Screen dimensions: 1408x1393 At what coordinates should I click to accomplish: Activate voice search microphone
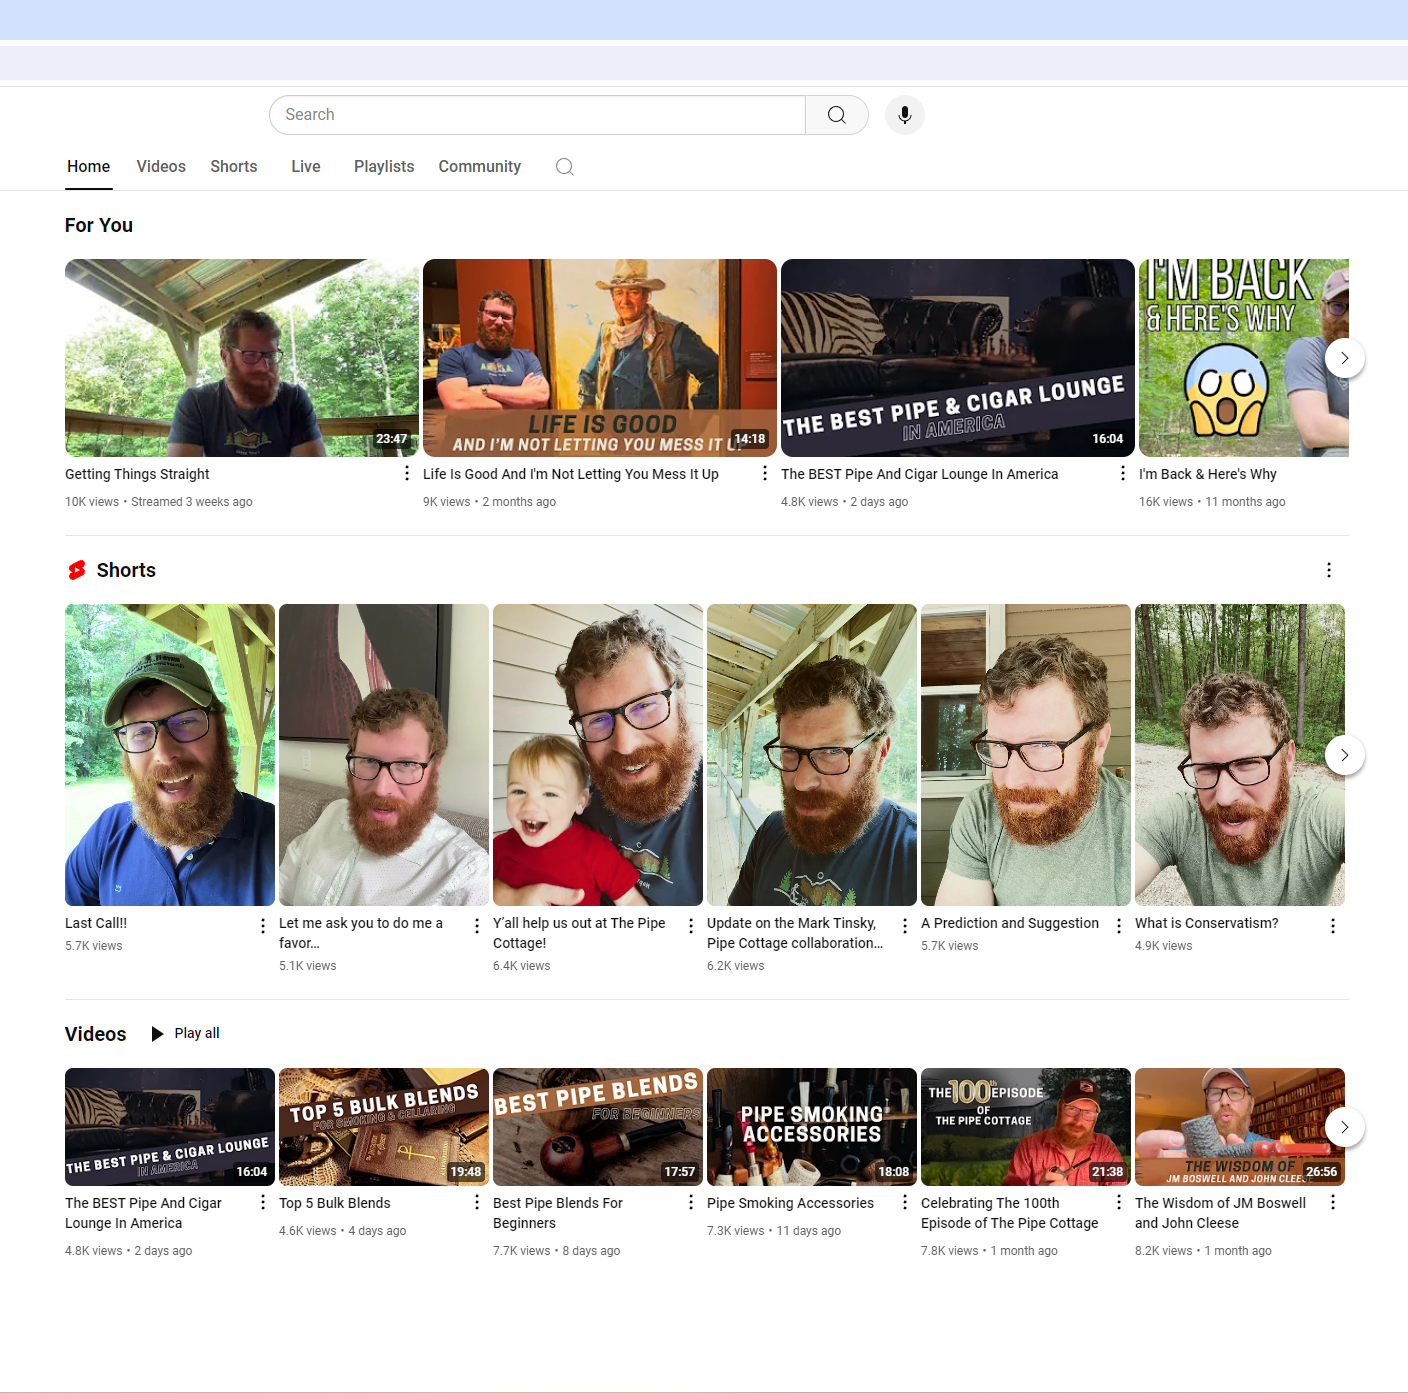pos(905,115)
